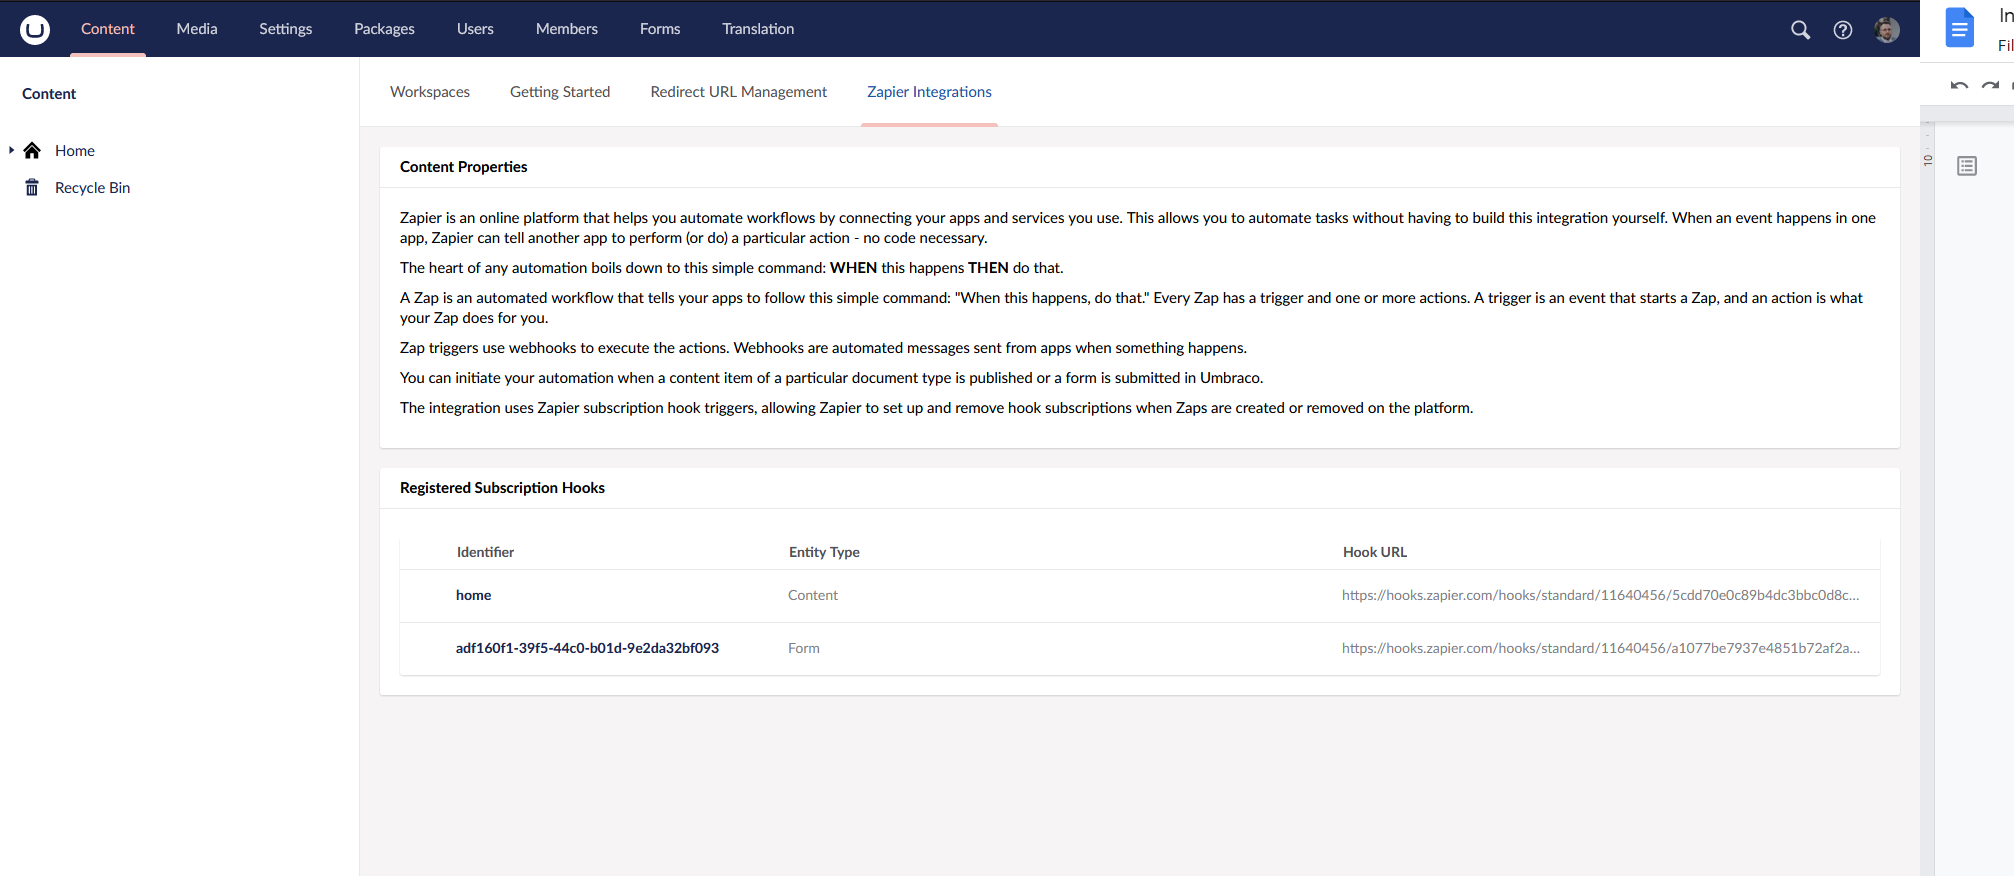Click the Recycle Bin trash icon
The image size is (2014, 876).
click(32, 188)
